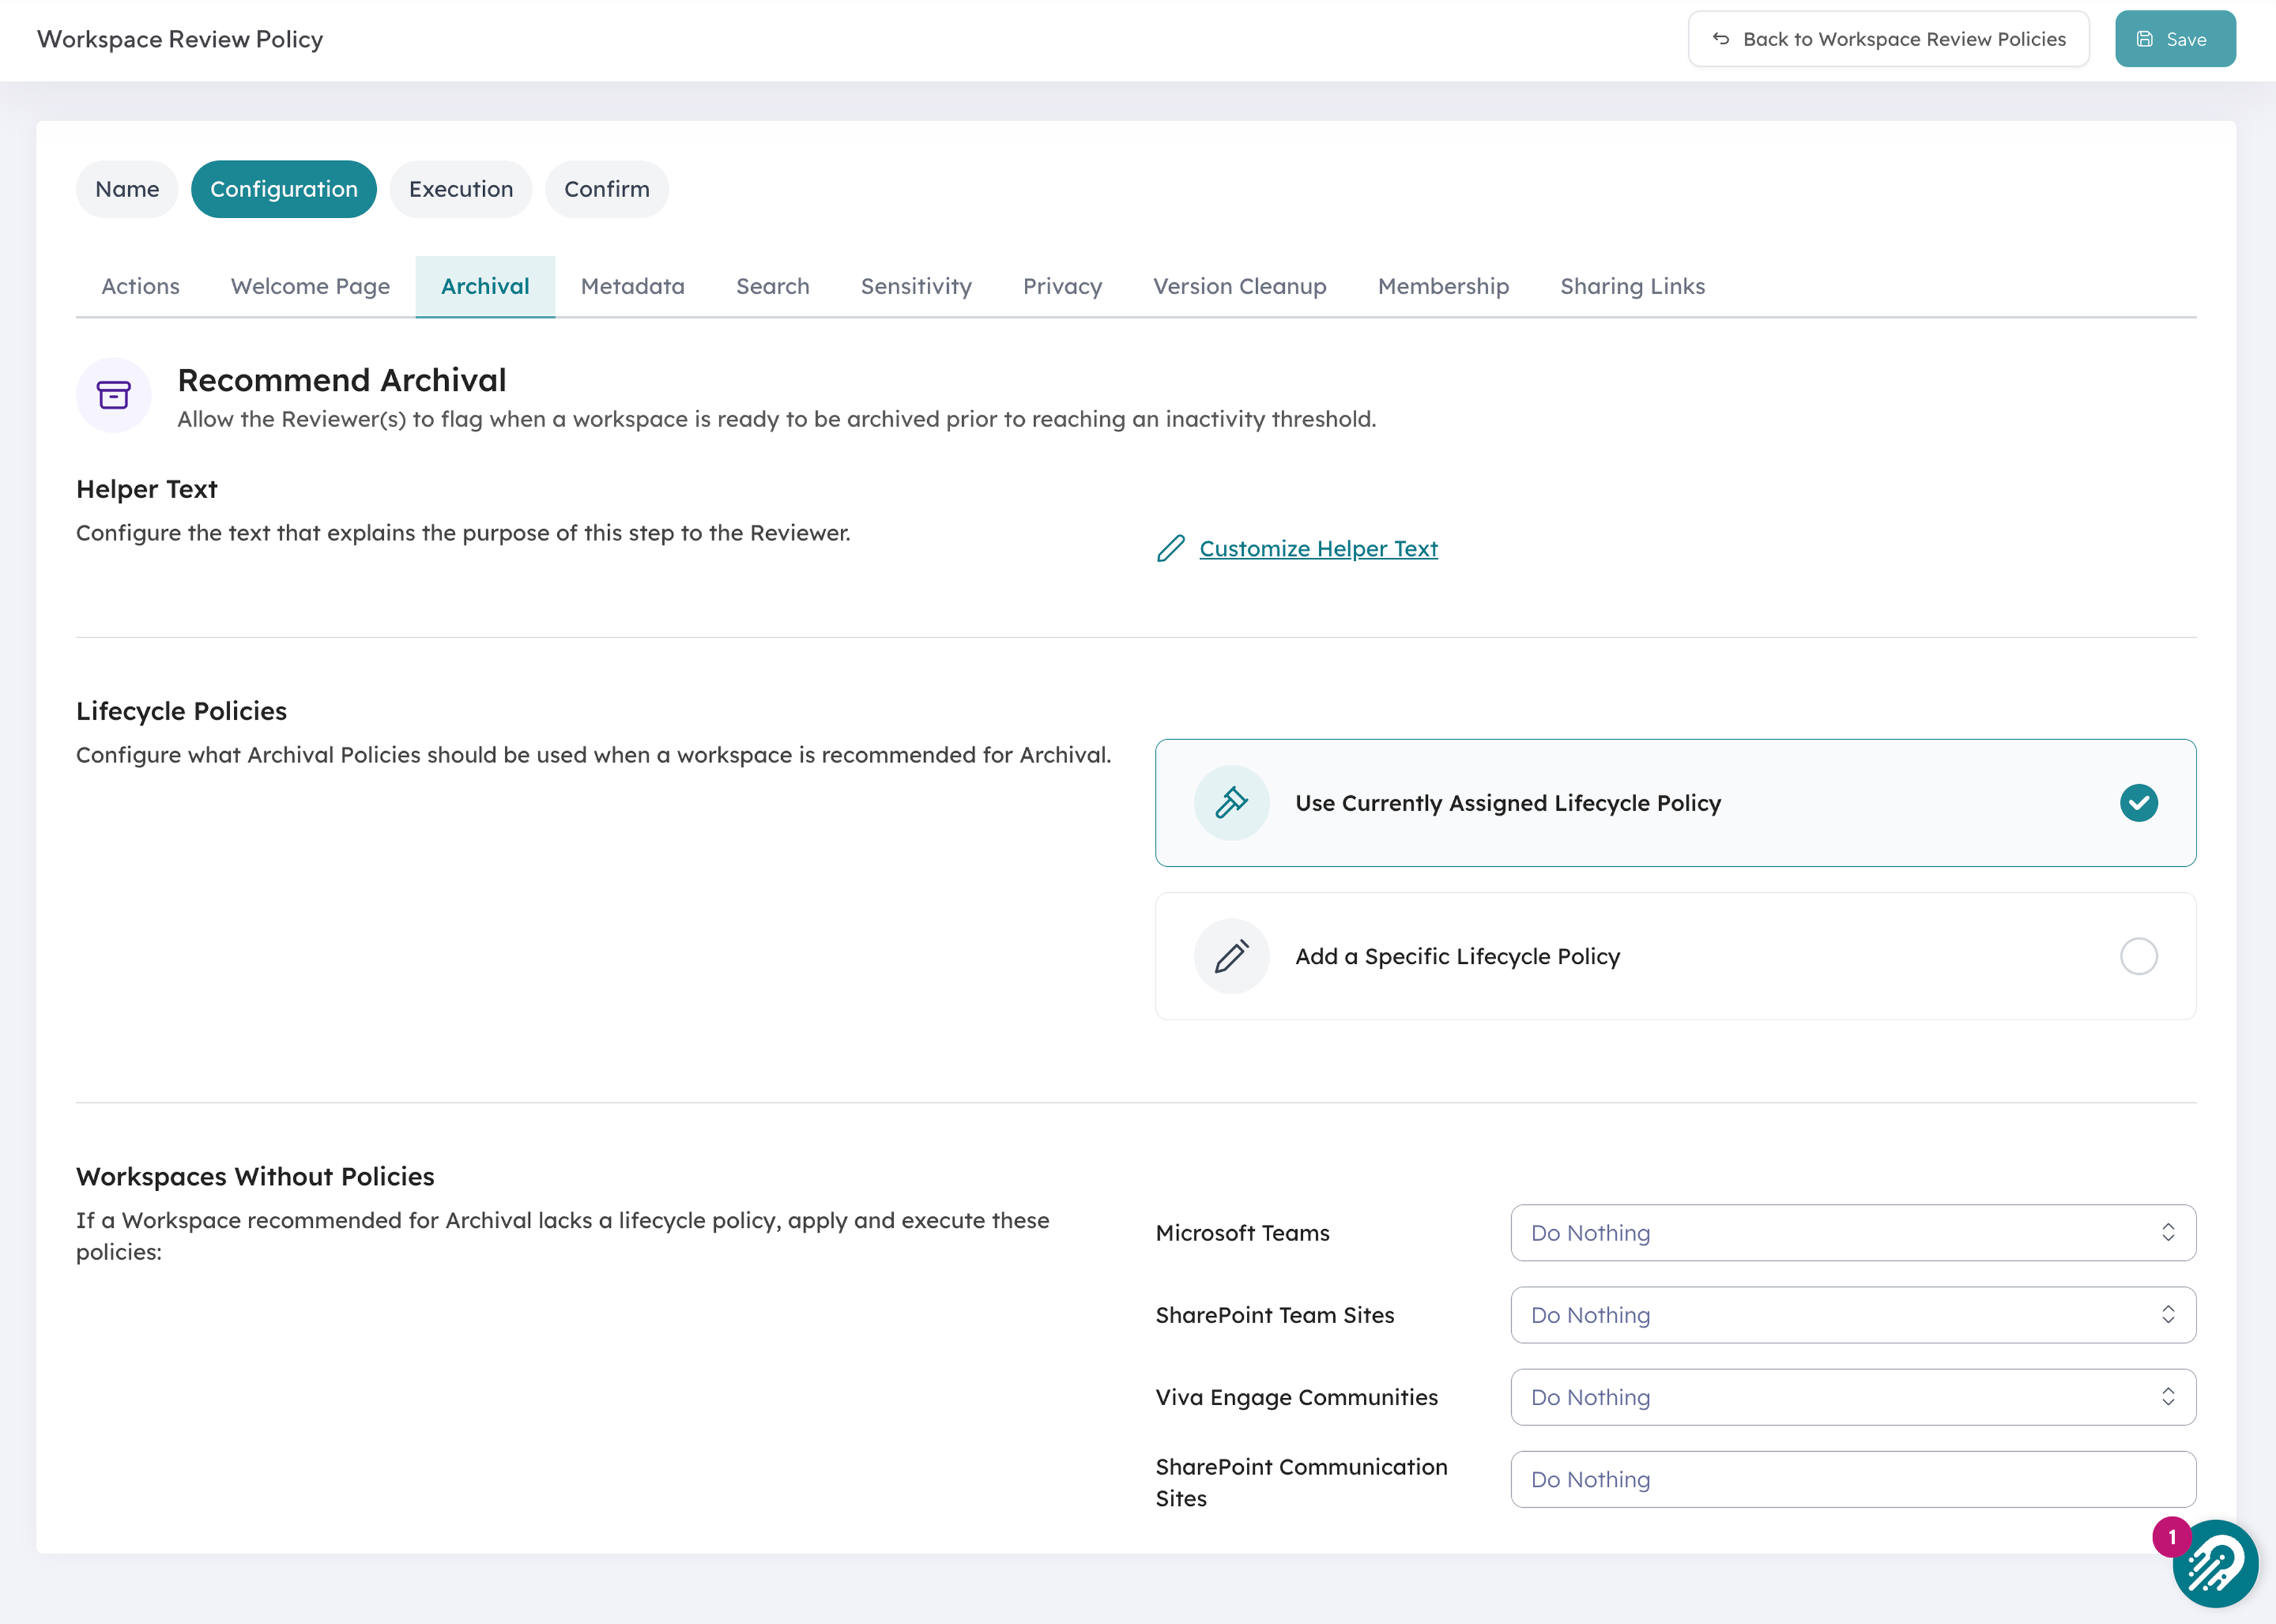Image resolution: width=2276 pixels, height=1624 pixels.
Task: Click the pencil icon for Add a Specific Lifecycle Policy
Action: [1231, 956]
